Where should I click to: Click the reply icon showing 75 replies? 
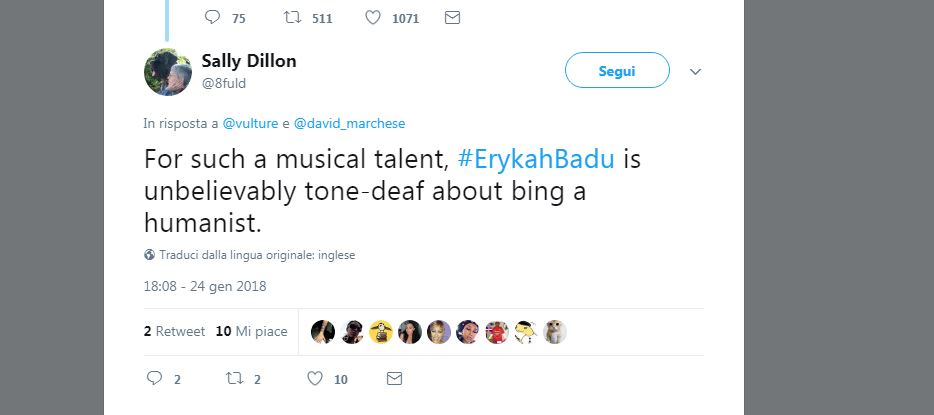(x=211, y=17)
